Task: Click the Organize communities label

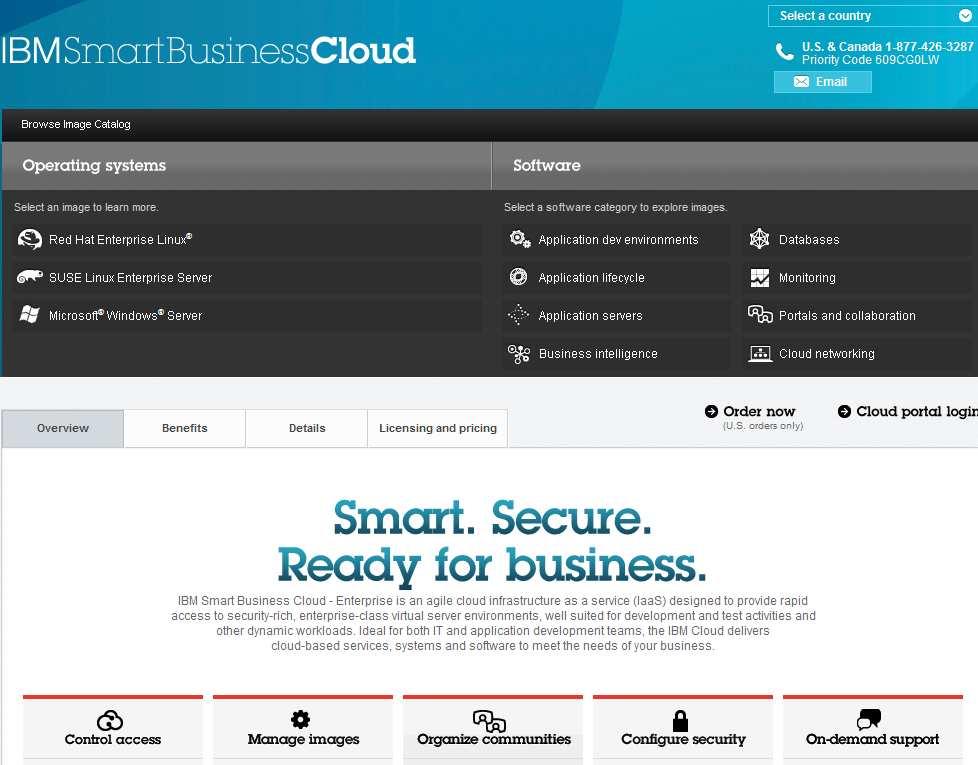Action: pos(494,739)
